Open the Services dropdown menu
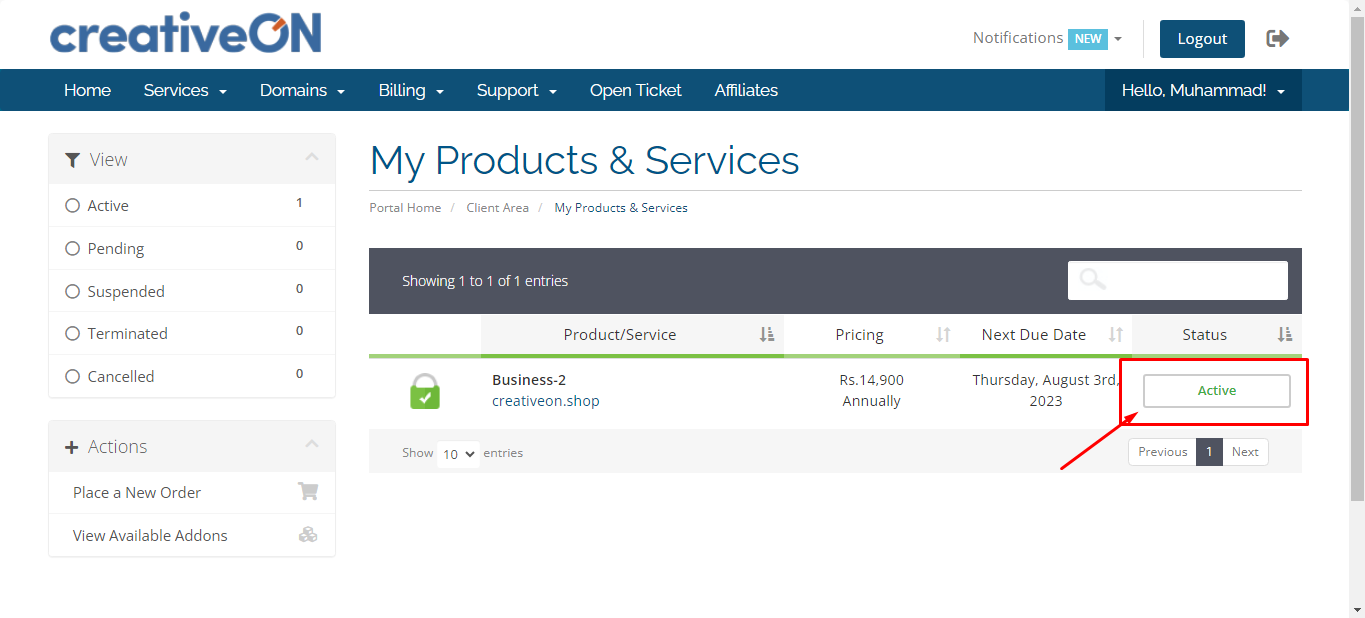1365x618 pixels. tap(185, 90)
